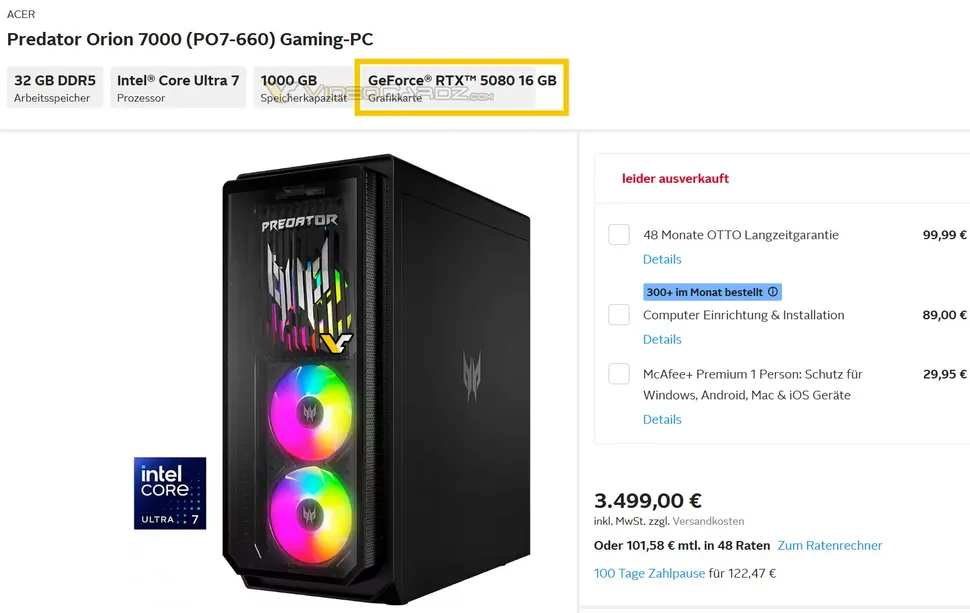Open the Zum Ratenrechner link
This screenshot has height=613, width=970.
(x=828, y=545)
